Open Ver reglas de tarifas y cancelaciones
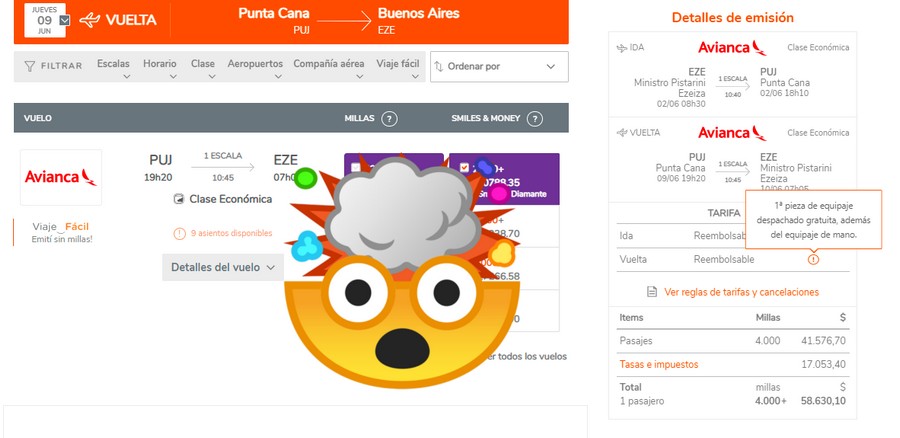 click(x=741, y=292)
